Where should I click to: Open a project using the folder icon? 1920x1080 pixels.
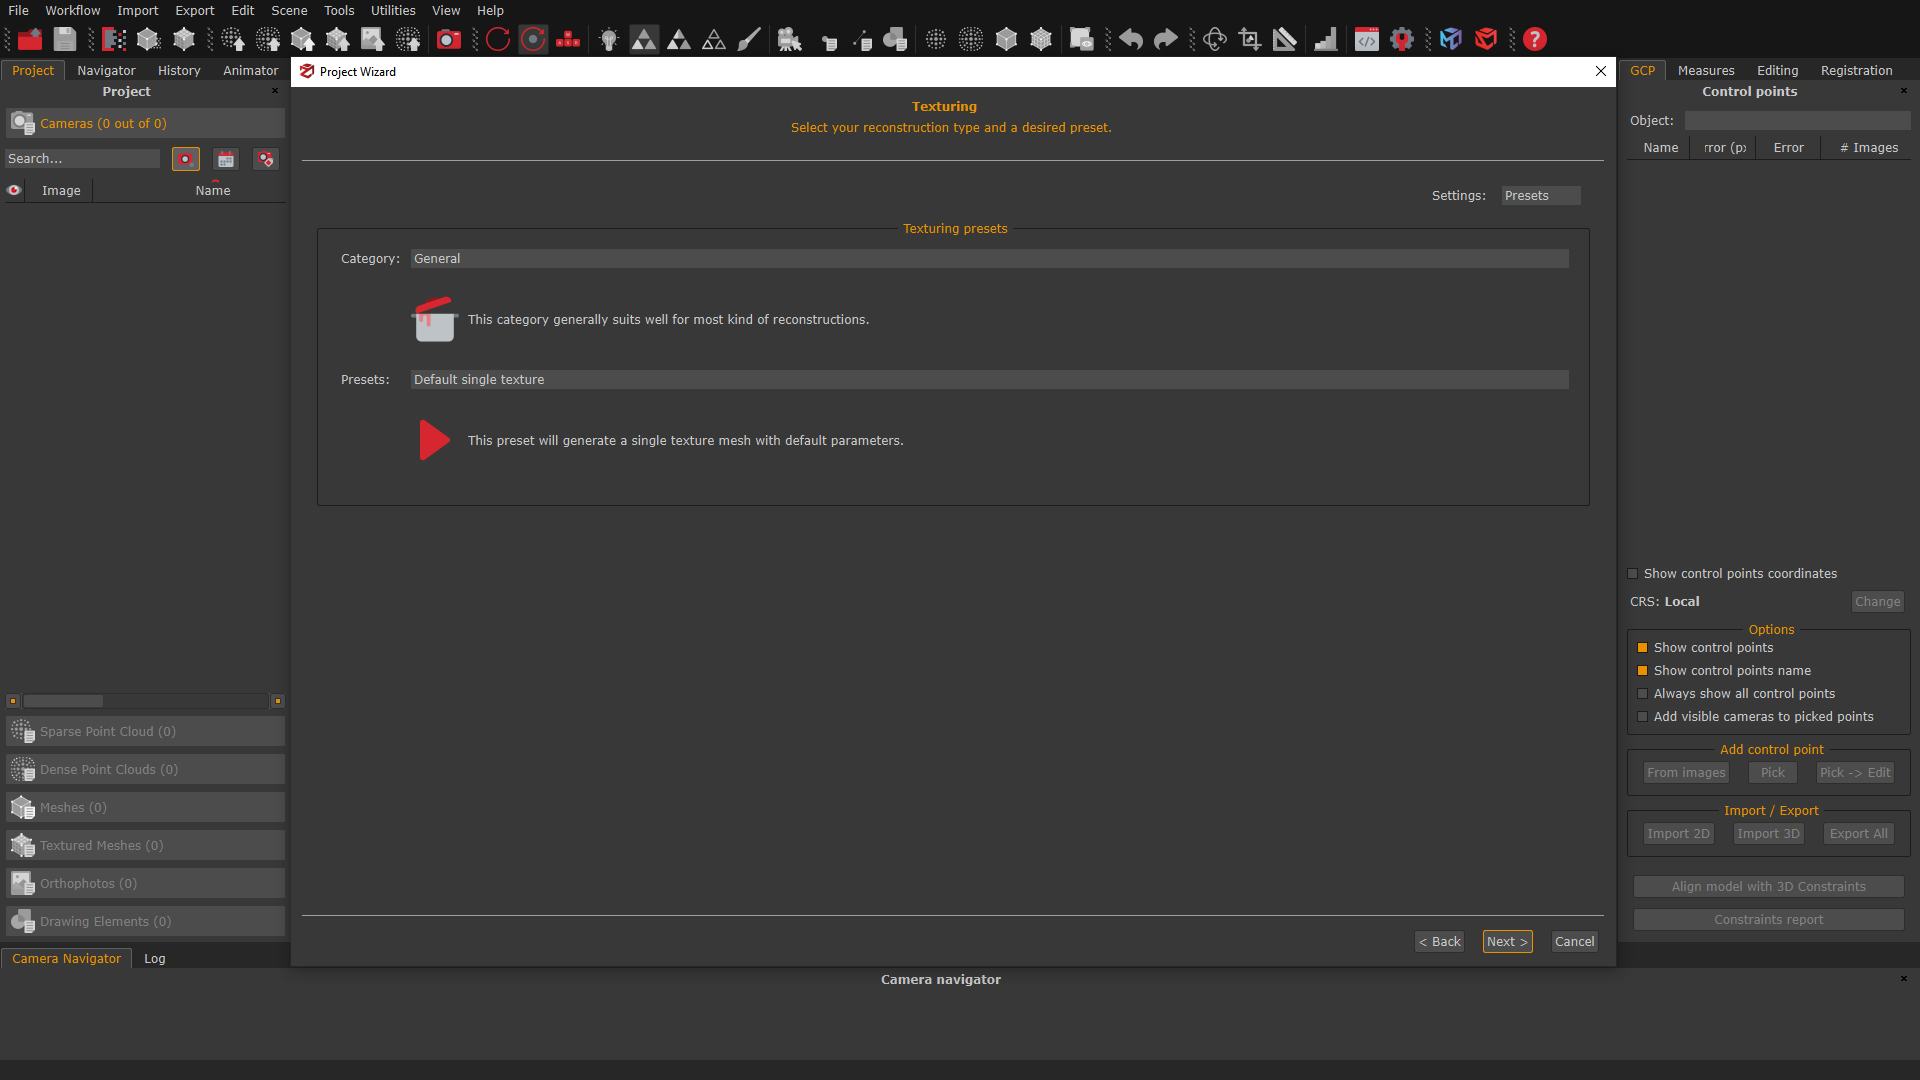click(x=29, y=39)
